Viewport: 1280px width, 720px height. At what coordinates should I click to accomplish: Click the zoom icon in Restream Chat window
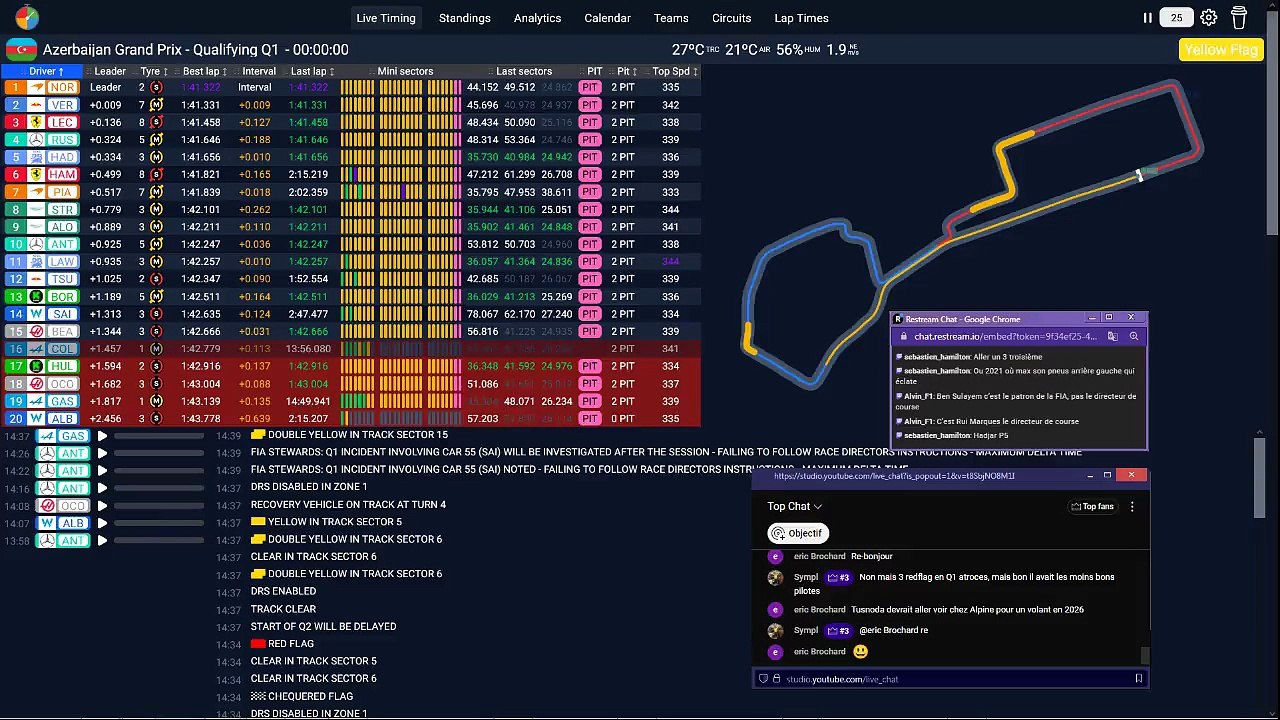(1134, 337)
